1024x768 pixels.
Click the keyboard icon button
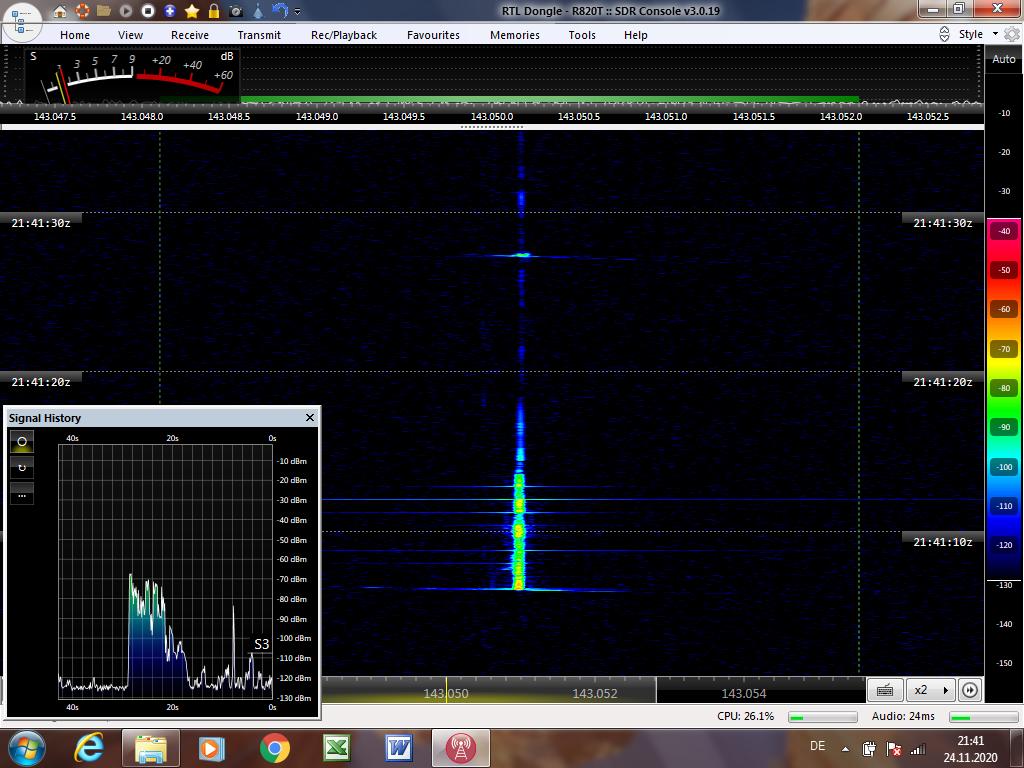coord(885,690)
